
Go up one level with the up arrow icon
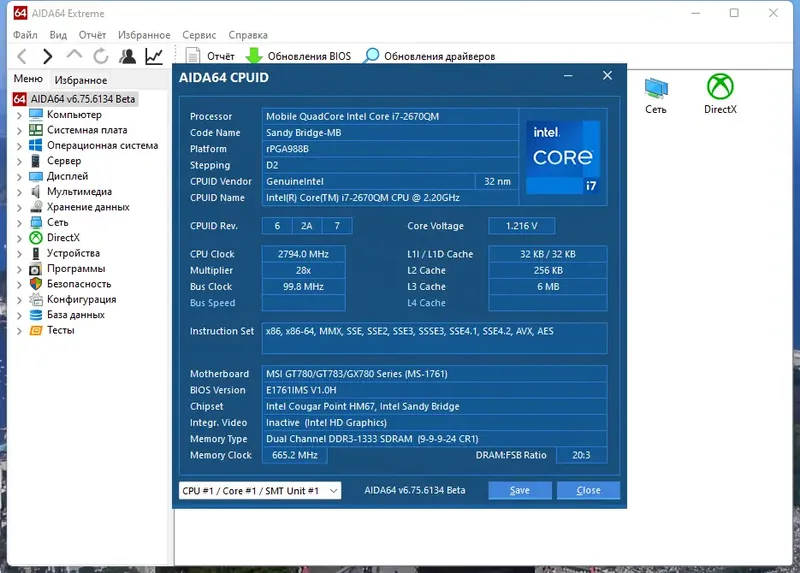click(74, 55)
